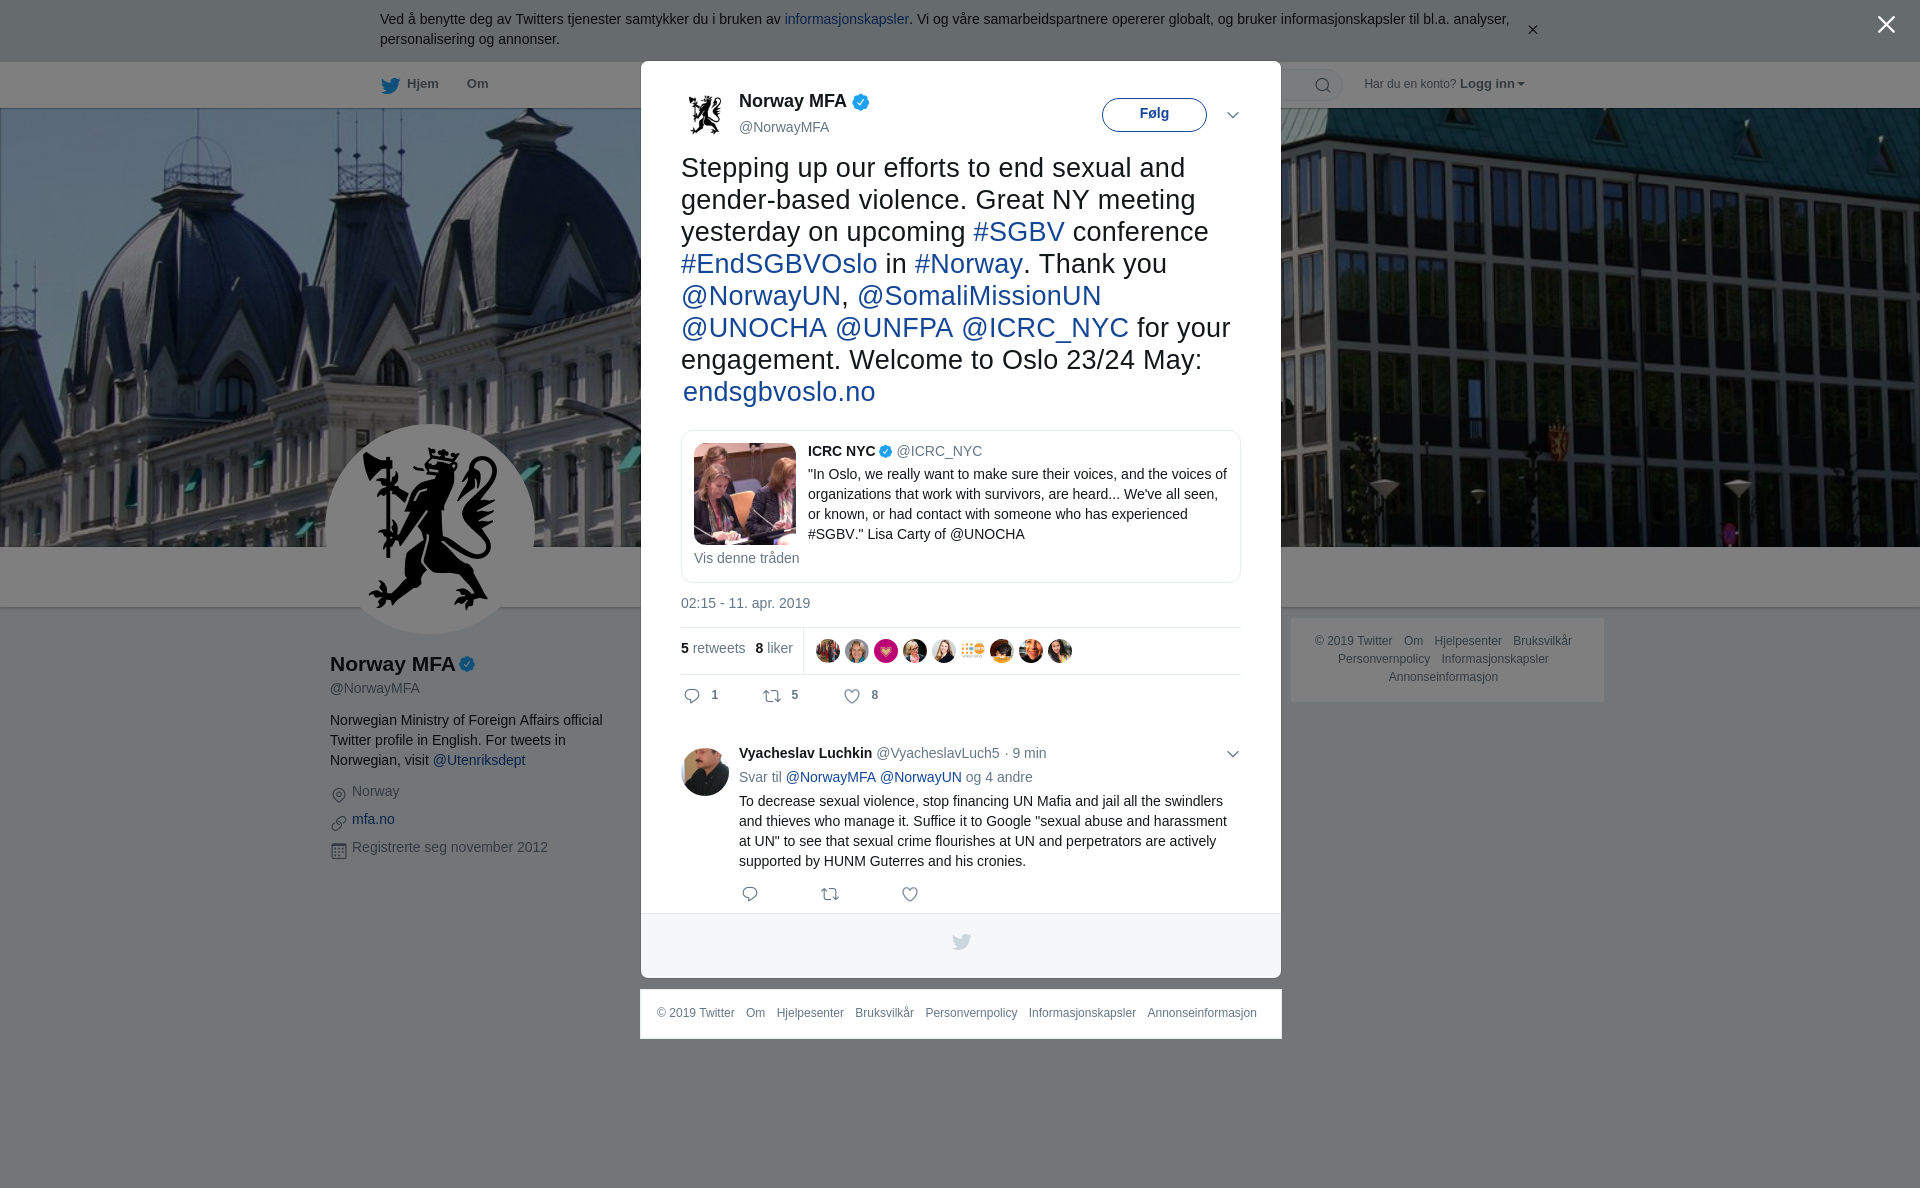Screen dimensions: 1920x1188
Task: Dismiss the cookie notice banner
Action: tap(1532, 30)
